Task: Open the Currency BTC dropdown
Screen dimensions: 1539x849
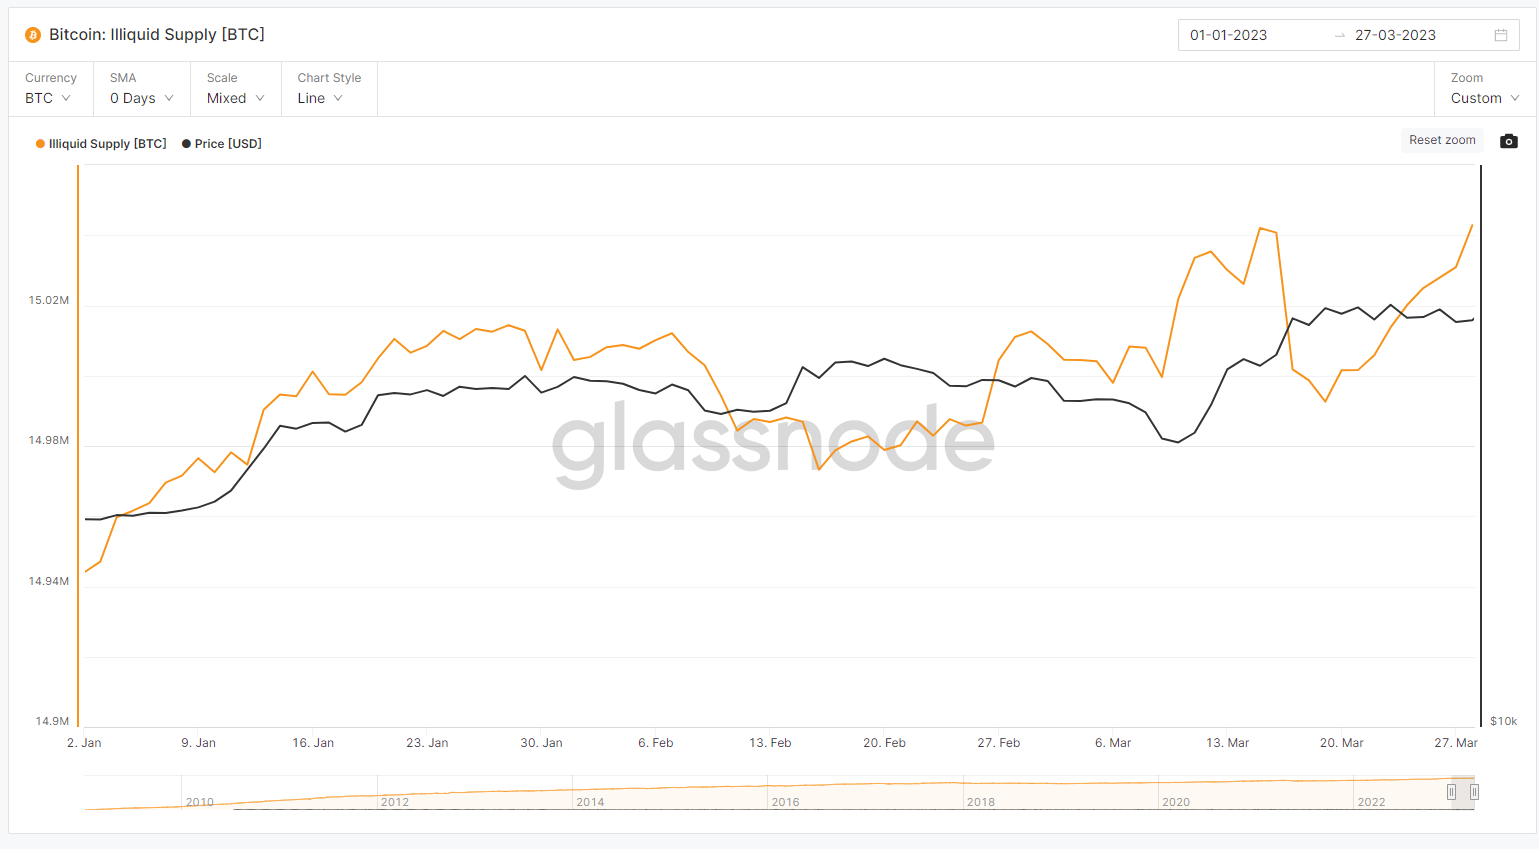Action: pyautogui.click(x=48, y=98)
